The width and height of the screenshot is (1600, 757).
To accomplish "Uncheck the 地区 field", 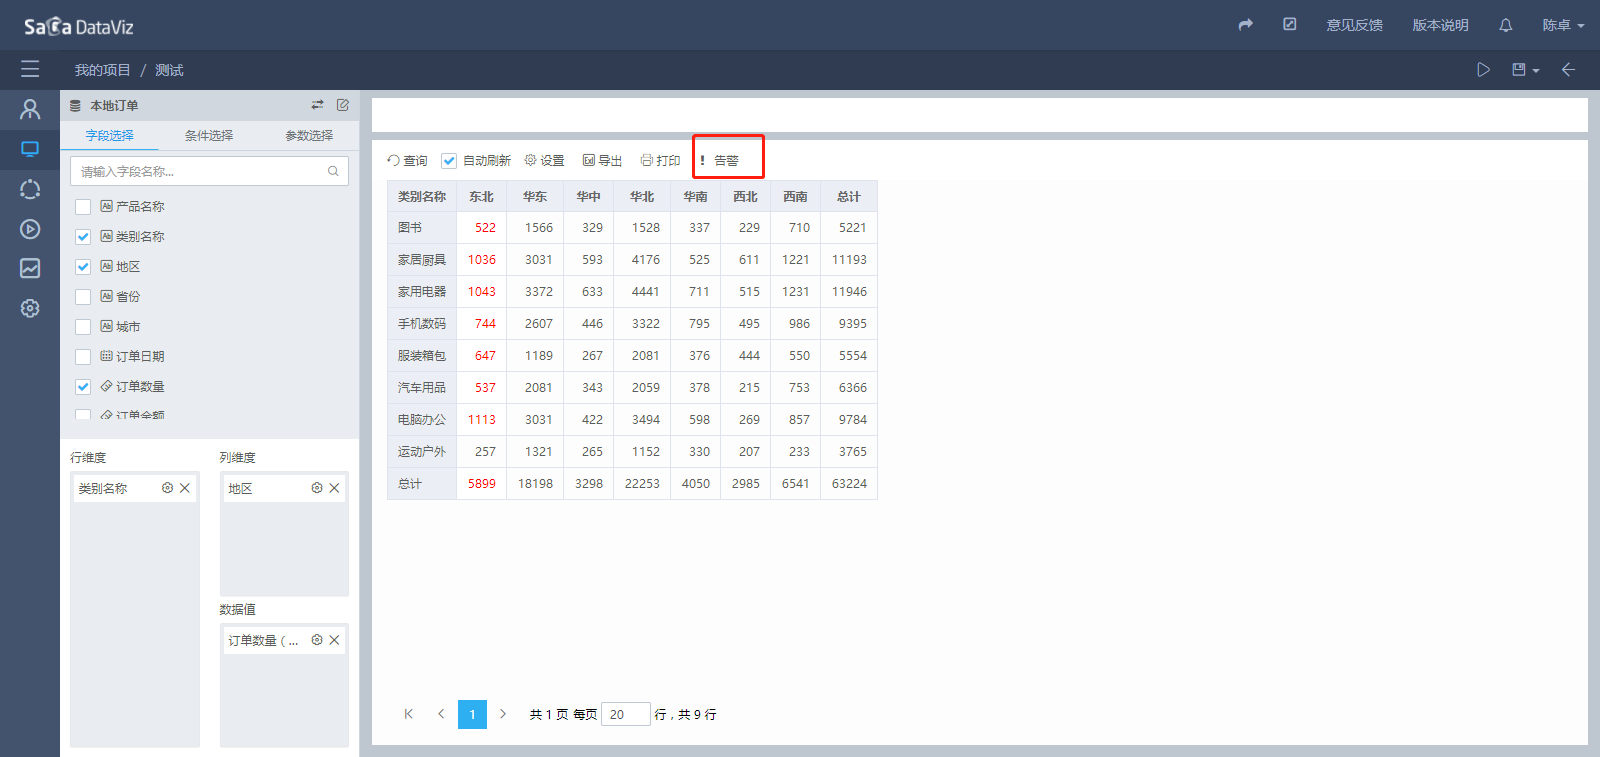I will click(83, 266).
